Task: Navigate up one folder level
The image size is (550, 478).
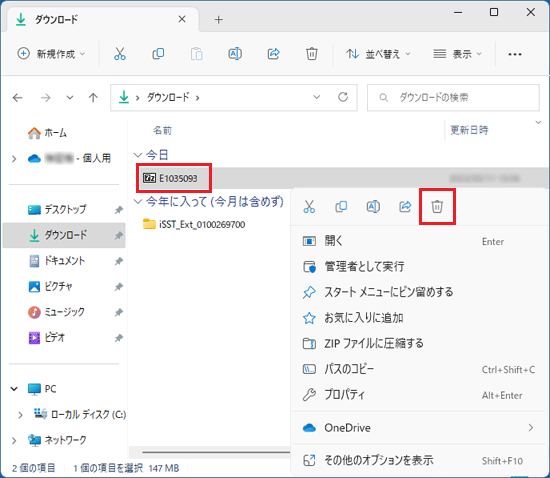Action: 93,97
